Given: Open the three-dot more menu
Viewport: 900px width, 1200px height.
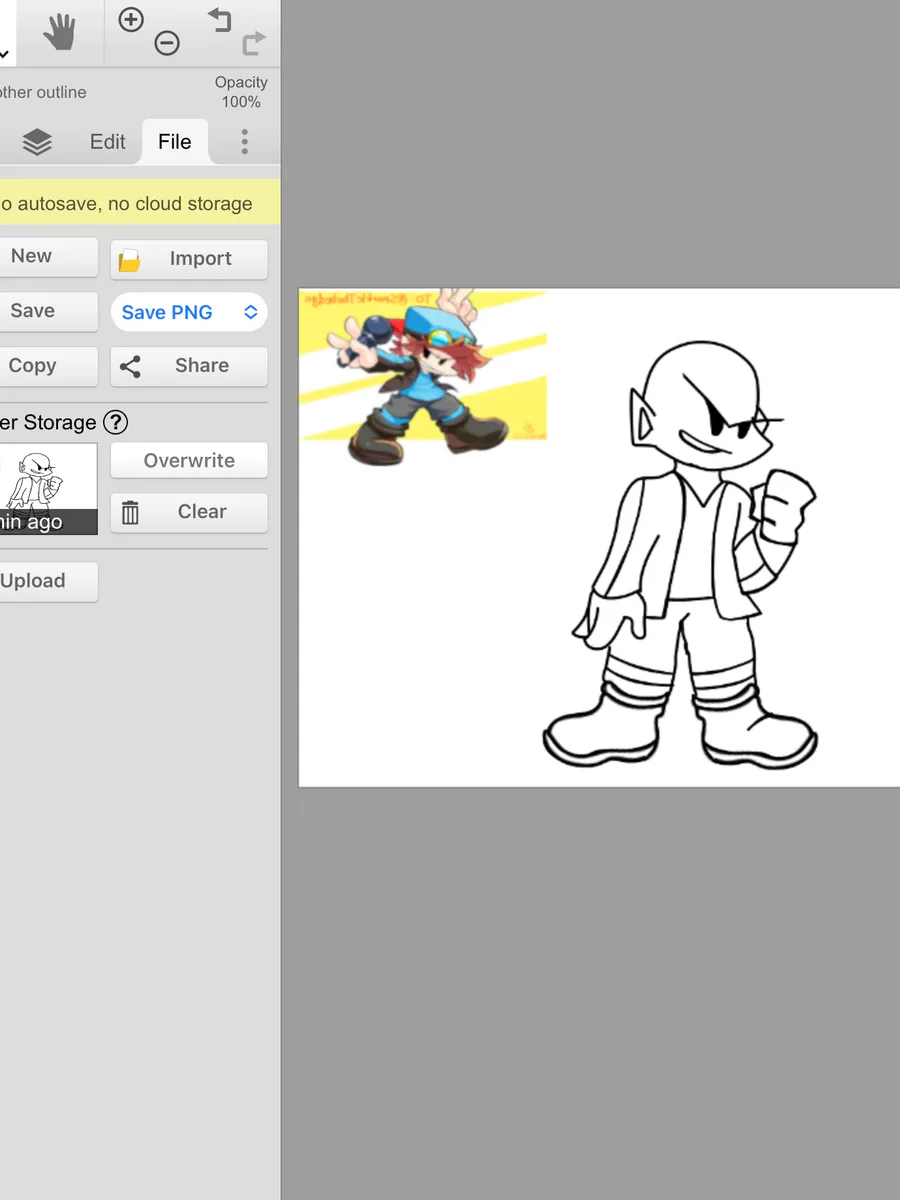Looking at the screenshot, I should point(244,142).
